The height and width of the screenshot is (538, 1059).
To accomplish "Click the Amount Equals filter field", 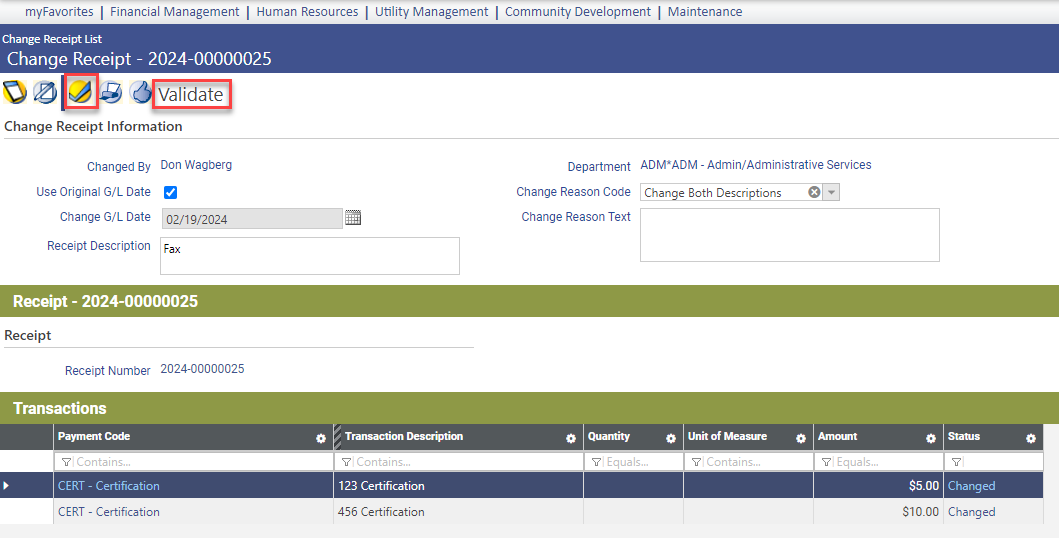I will (879, 462).
